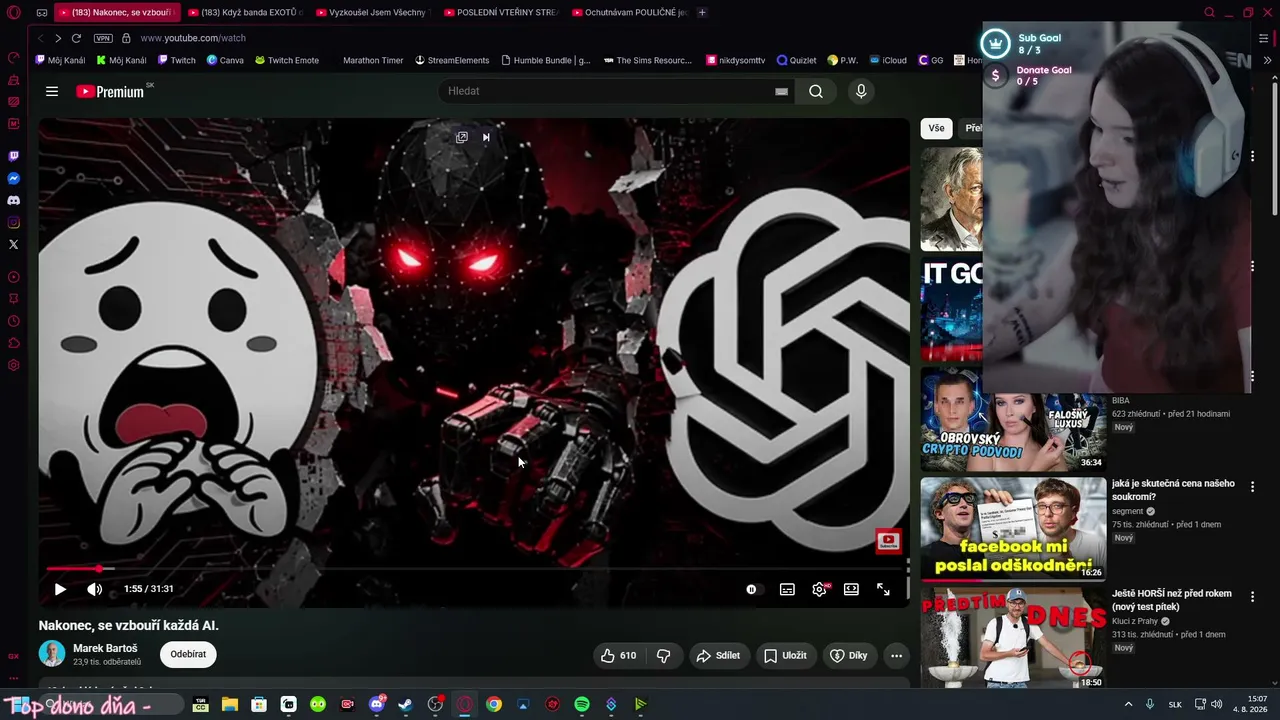Image resolution: width=1280 pixels, height=720 pixels.
Task: Switch to the 'POSLEDNÍ VTEŘINY' tab
Action: point(499,12)
